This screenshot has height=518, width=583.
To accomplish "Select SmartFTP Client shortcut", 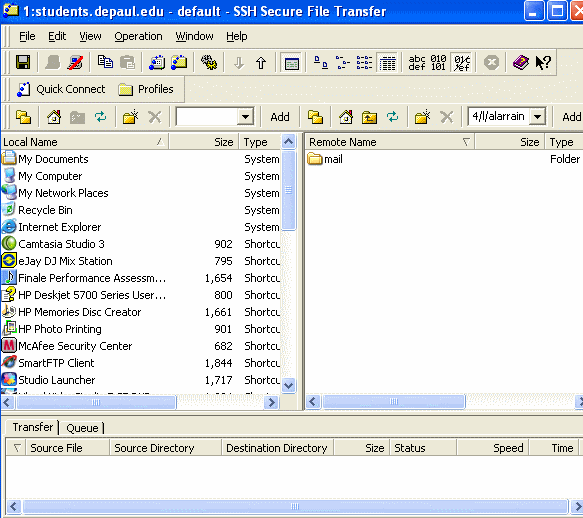I will point(48,363).
